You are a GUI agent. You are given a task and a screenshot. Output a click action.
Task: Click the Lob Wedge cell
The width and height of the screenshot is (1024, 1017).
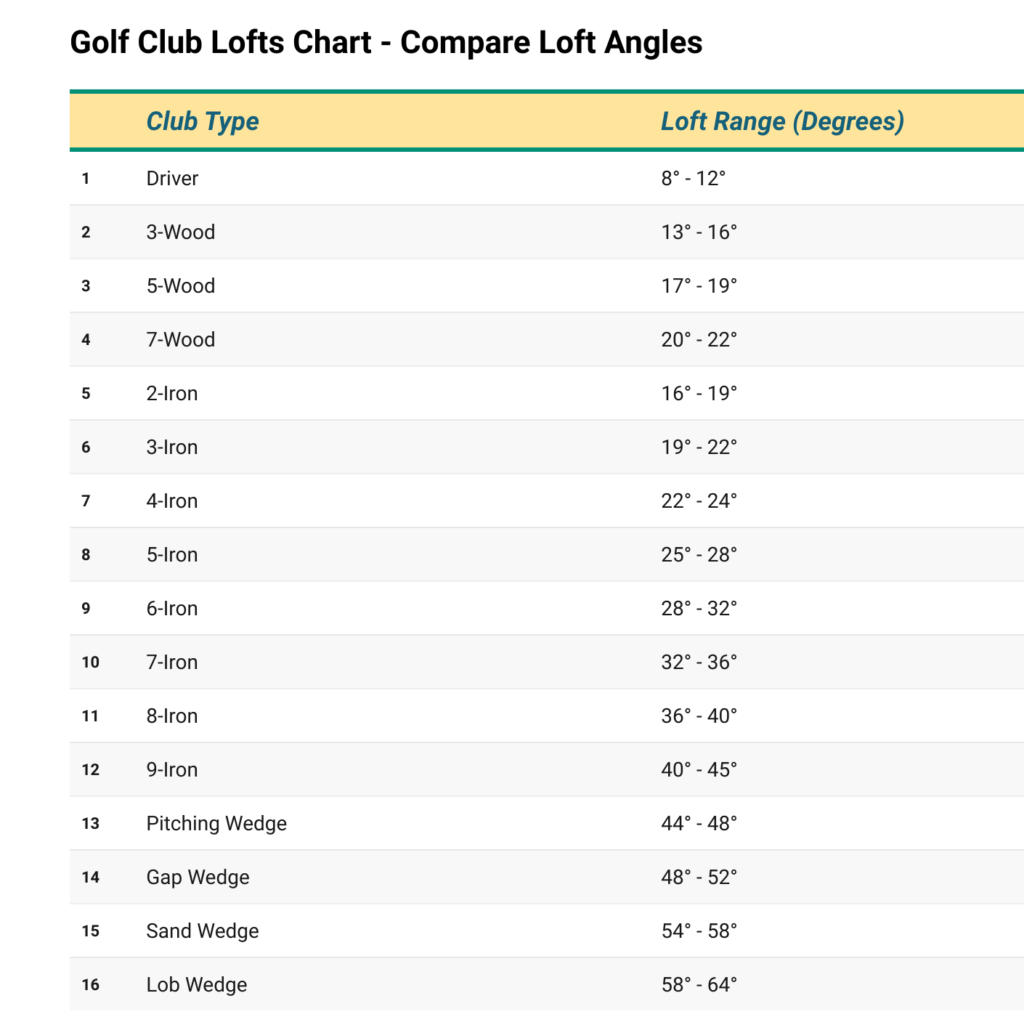point(196,985)
